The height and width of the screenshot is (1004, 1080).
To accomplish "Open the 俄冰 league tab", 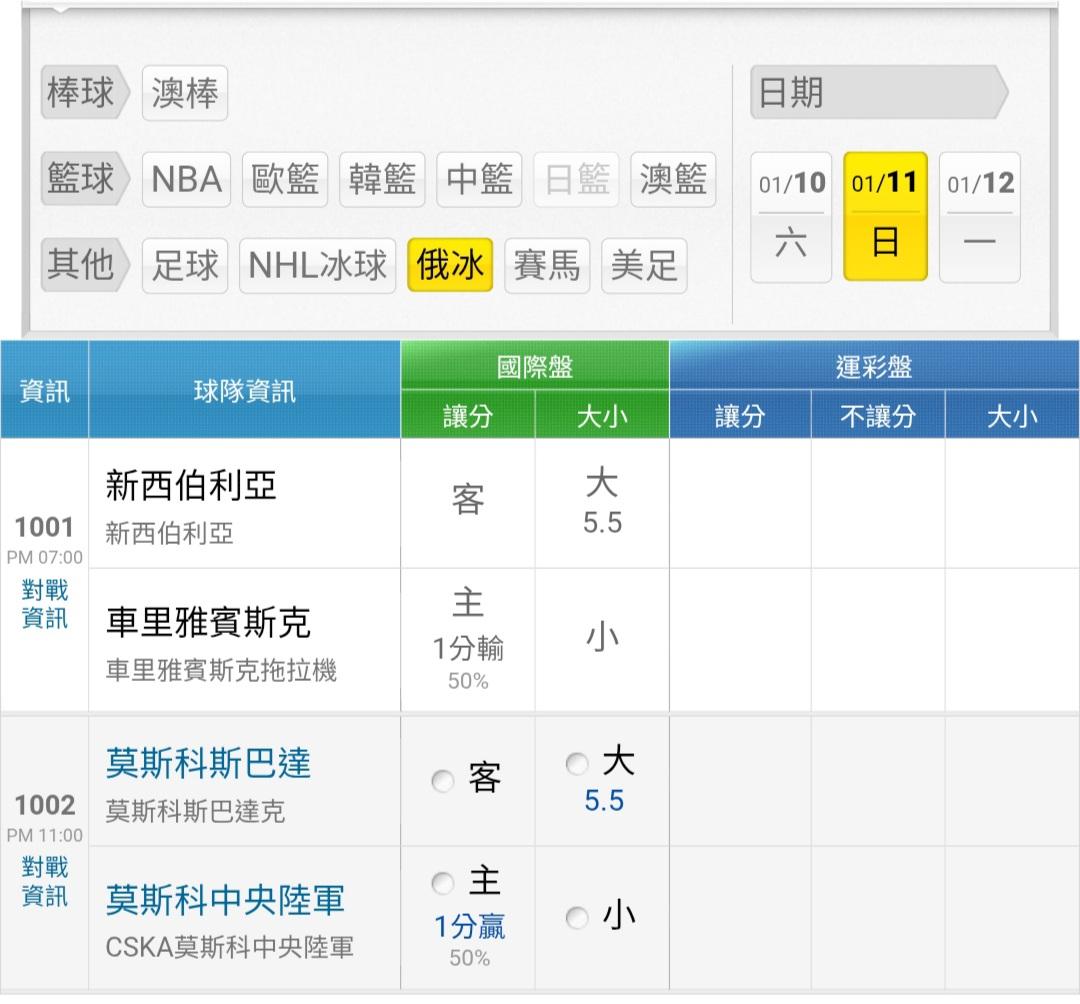I will pos(450,265).
